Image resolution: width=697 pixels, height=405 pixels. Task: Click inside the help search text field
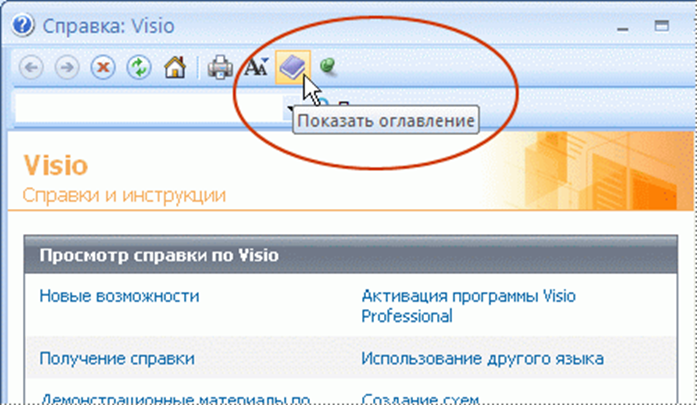[x=149, y=108]
